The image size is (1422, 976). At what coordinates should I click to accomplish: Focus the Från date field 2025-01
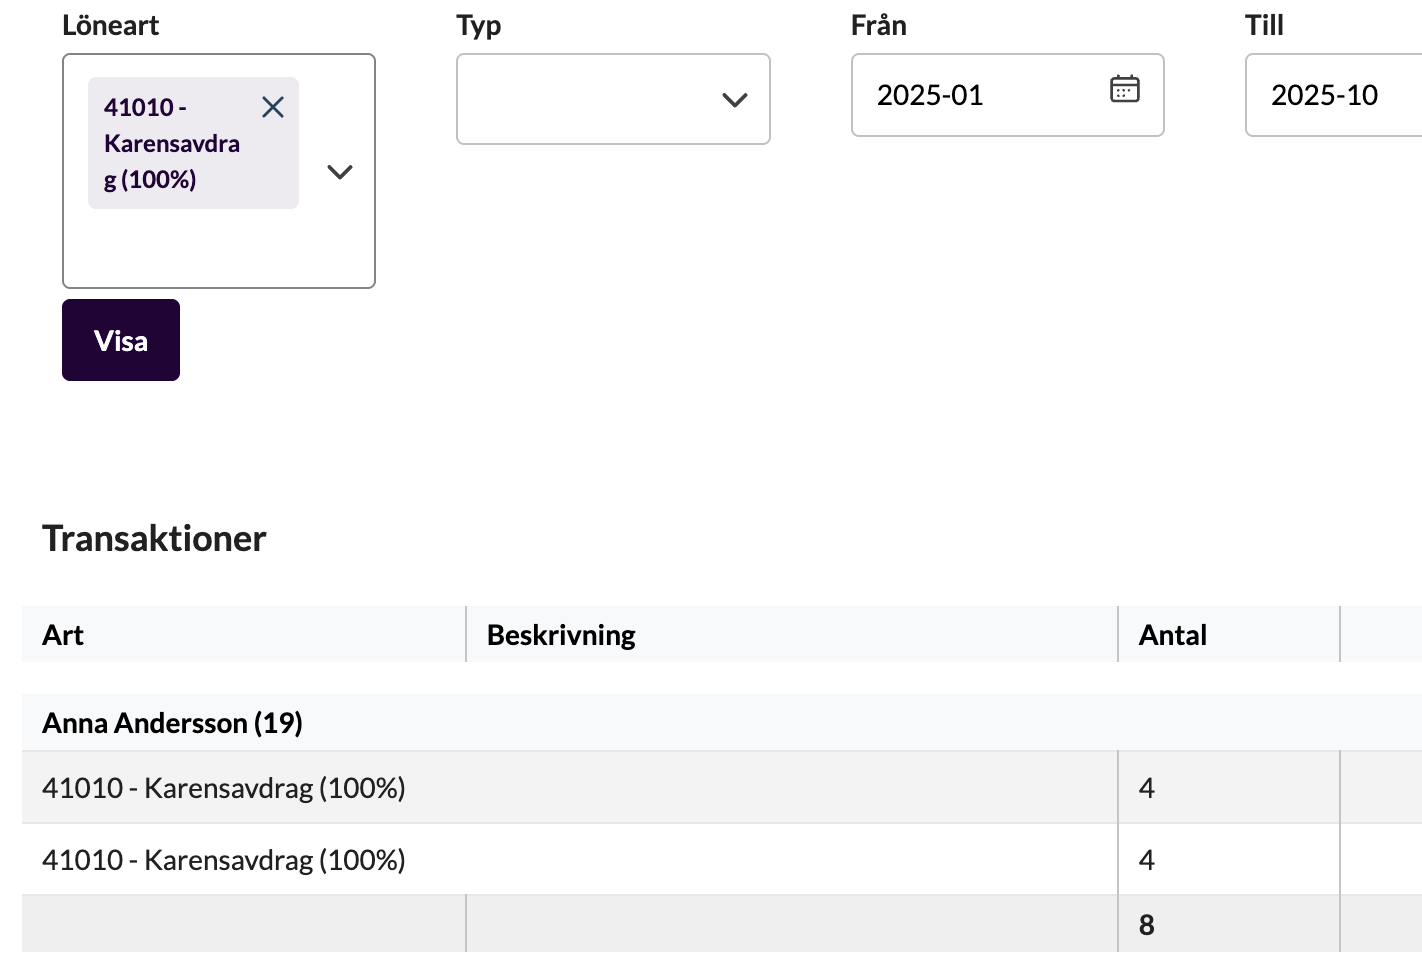click(1007, 95)
